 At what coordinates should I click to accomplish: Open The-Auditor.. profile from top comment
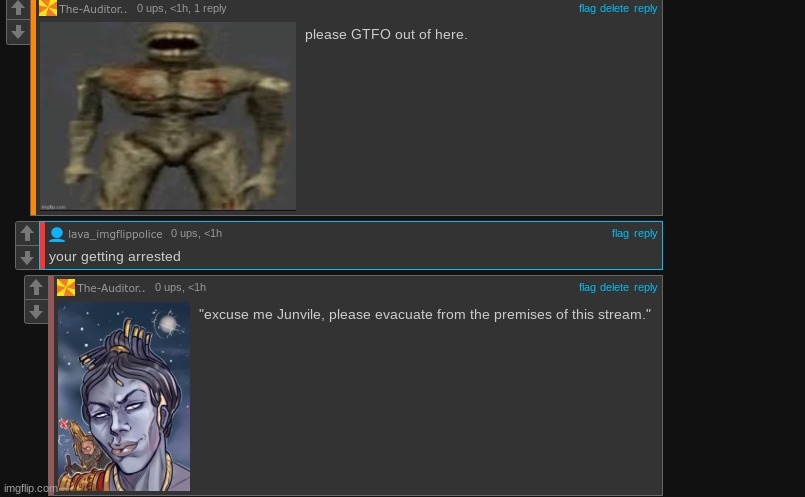[92, 9]
